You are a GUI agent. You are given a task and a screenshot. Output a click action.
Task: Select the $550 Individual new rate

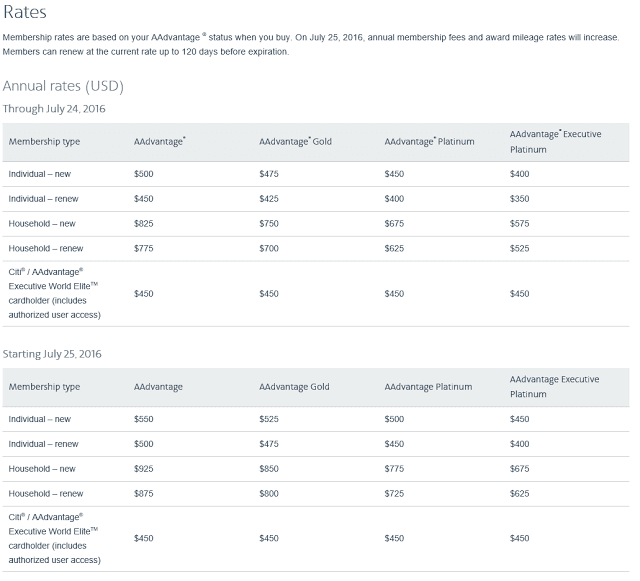(143, 419)
